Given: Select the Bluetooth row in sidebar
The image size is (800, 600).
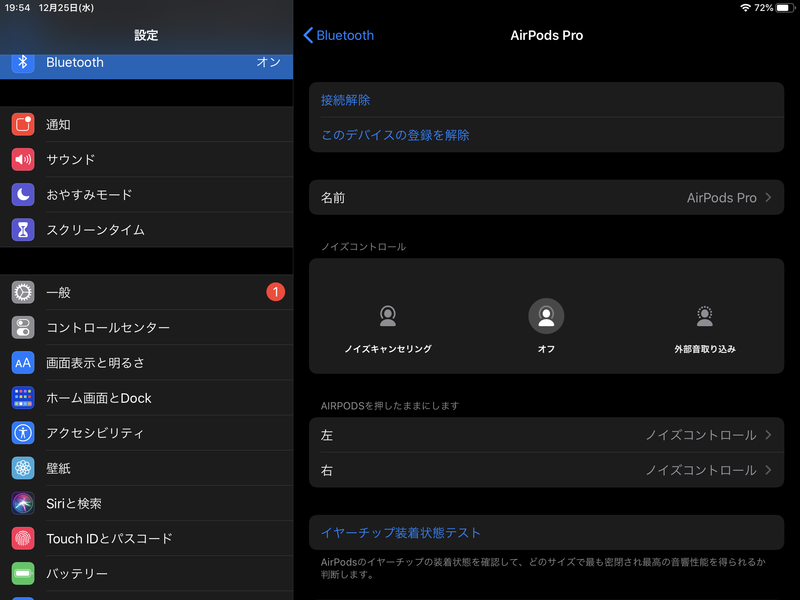Looking at the screenshot, I should pos(146,66).
